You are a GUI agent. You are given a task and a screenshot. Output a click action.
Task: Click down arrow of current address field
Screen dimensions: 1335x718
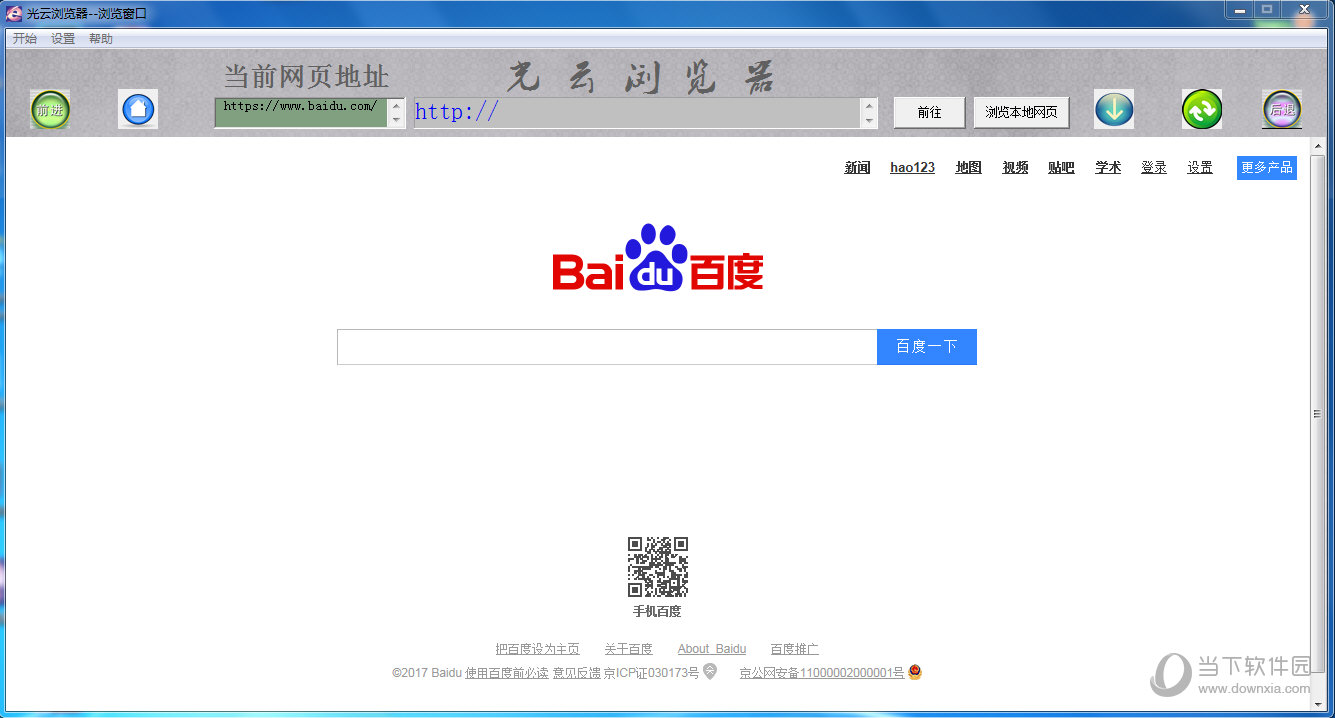pos(396,120)
